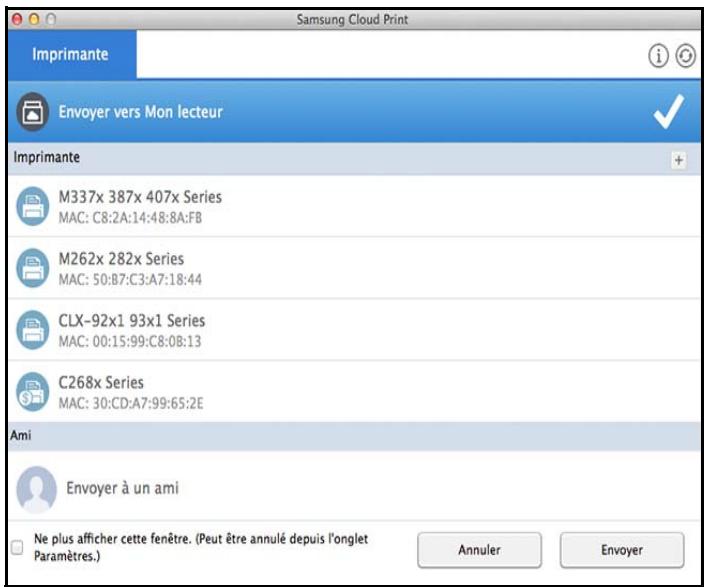Add a printer with the plus icon
This screenshot has height=587, width=706.
[x=679, y=160]
